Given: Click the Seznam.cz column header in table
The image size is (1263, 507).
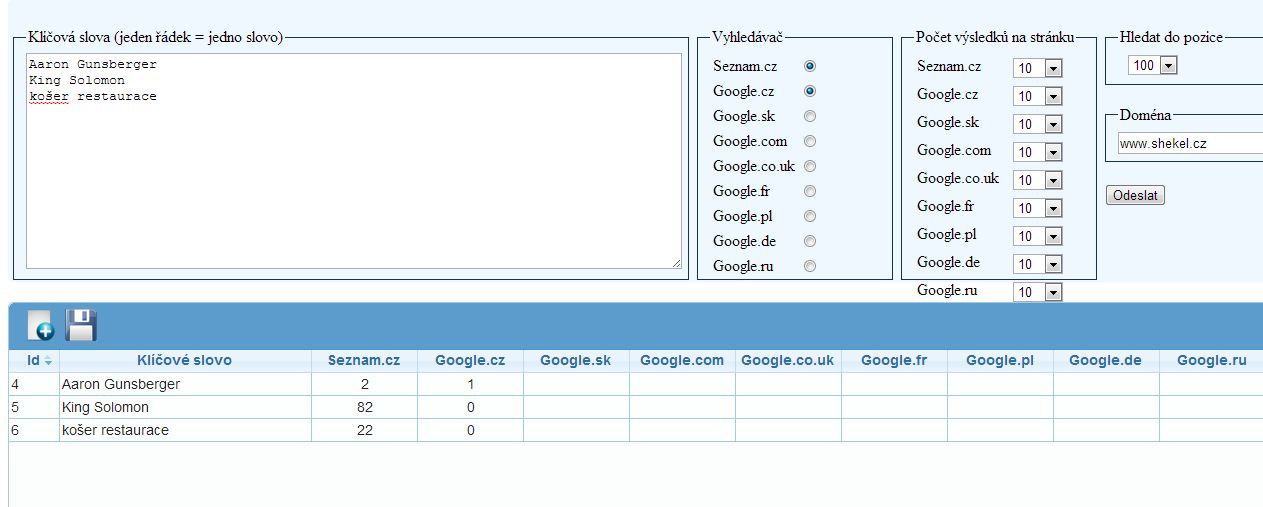Looking at the screenshot, I should point(364,360).
